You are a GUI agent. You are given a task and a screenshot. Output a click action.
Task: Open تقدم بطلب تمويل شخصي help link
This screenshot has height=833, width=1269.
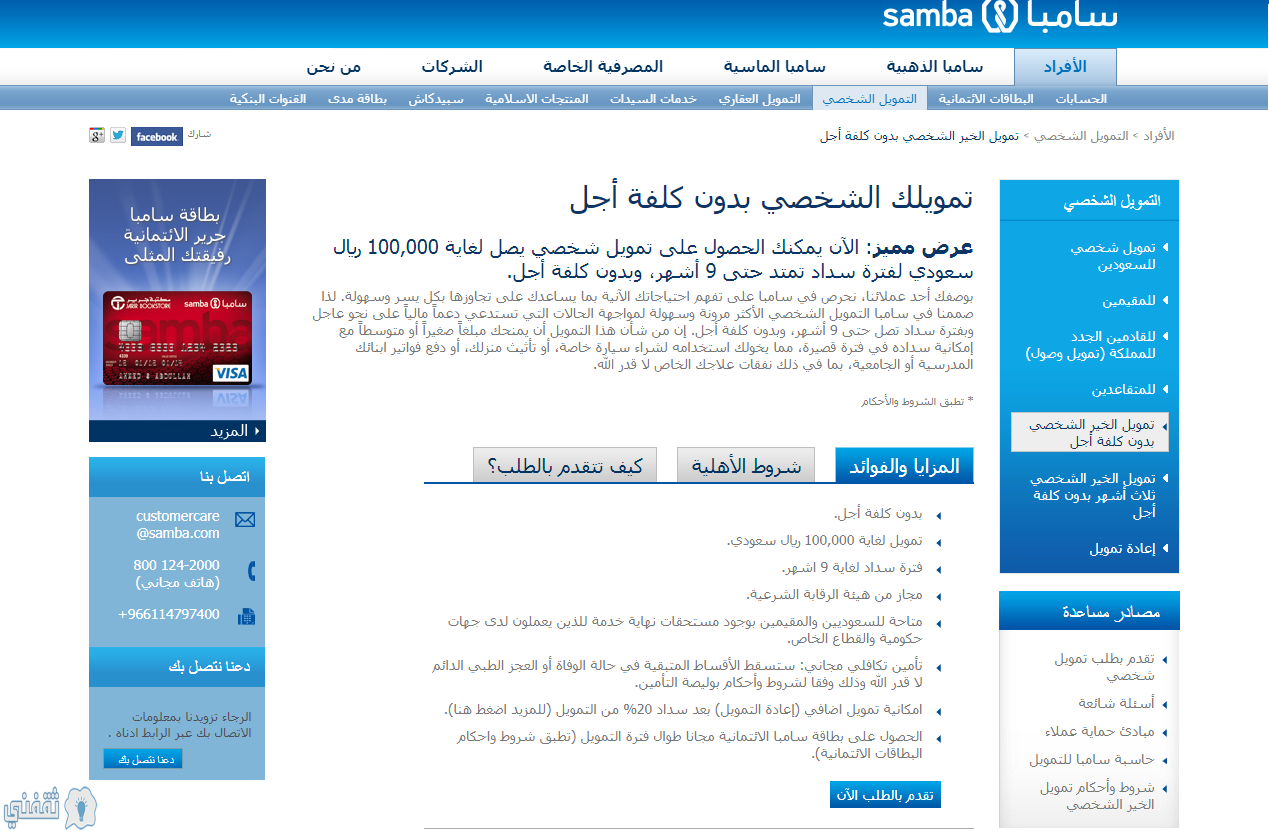(1104, 667)
